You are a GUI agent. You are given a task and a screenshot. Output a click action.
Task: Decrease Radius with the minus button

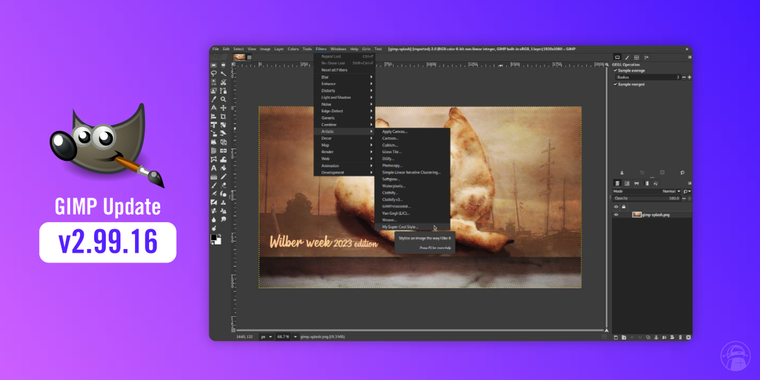tap(684, 77)
